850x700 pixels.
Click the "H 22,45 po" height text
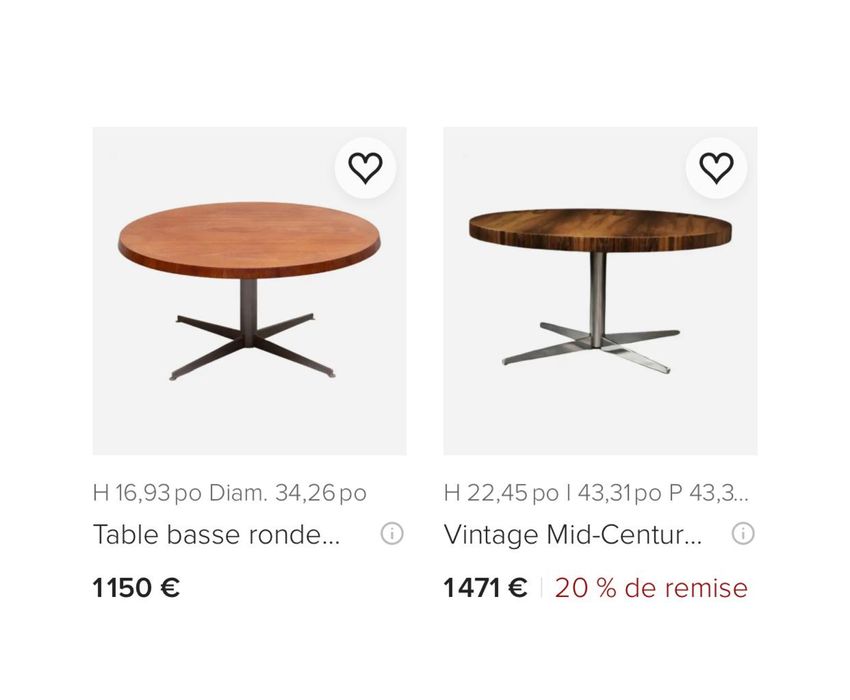click(x=501, y=493)
